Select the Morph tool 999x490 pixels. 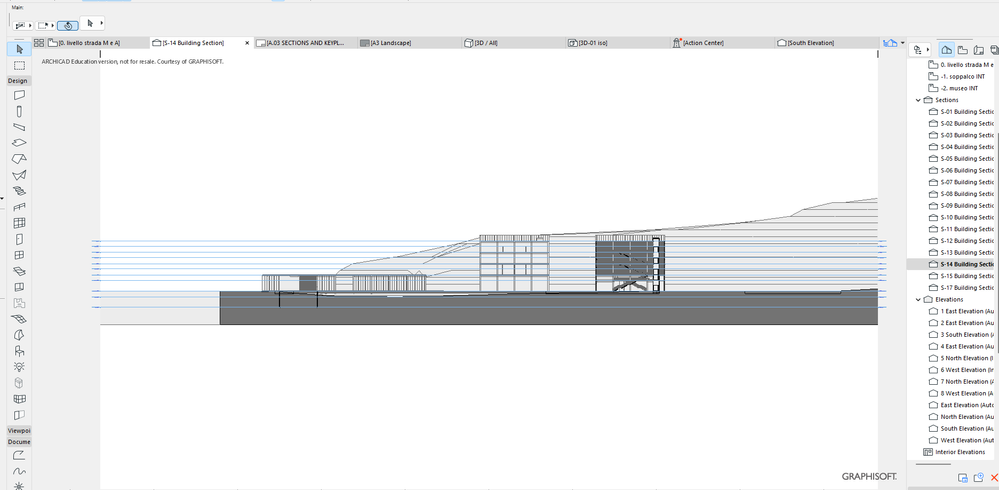click(x=19, y=335)
